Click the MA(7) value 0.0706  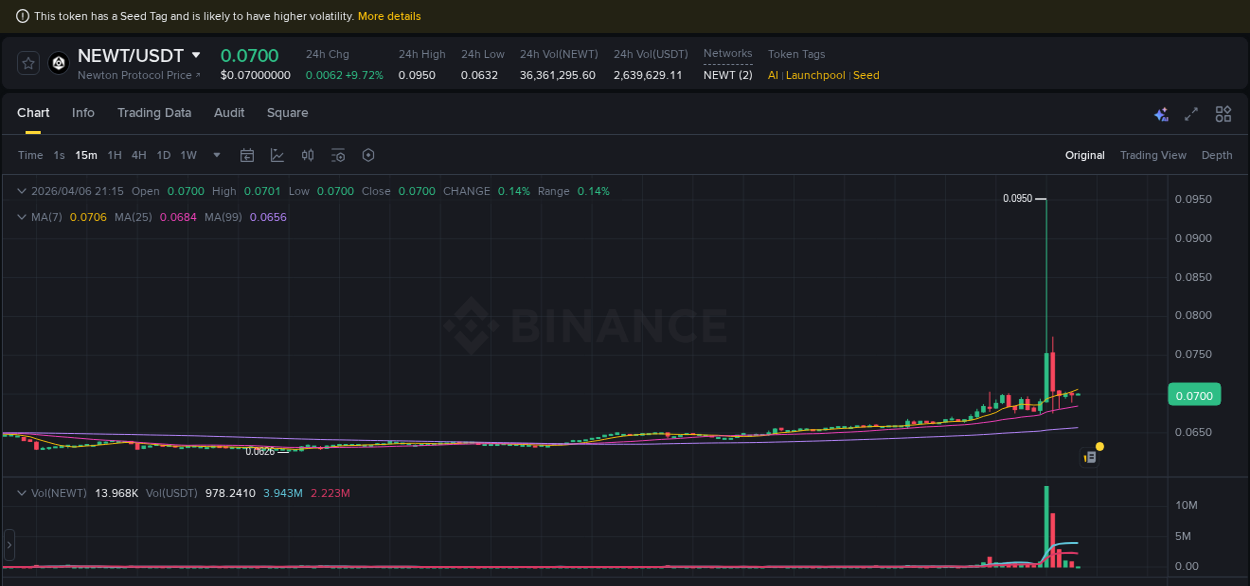coord(87,217)
